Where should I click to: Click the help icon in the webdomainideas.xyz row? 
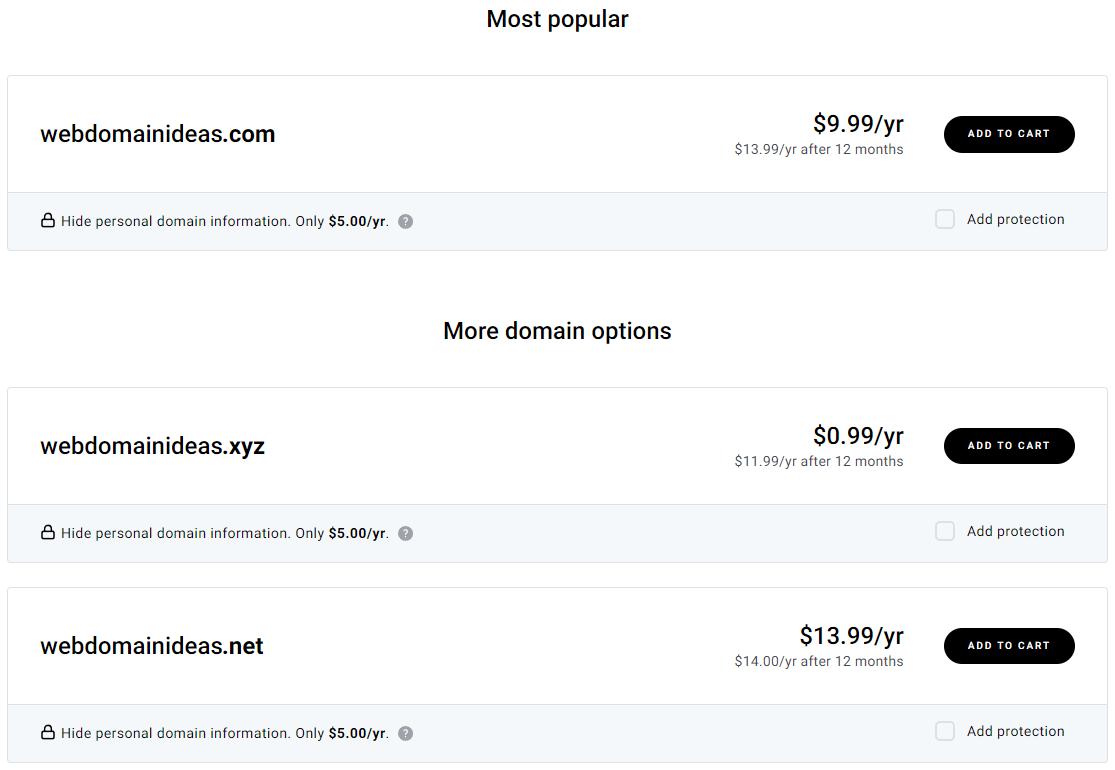point(405,534)
